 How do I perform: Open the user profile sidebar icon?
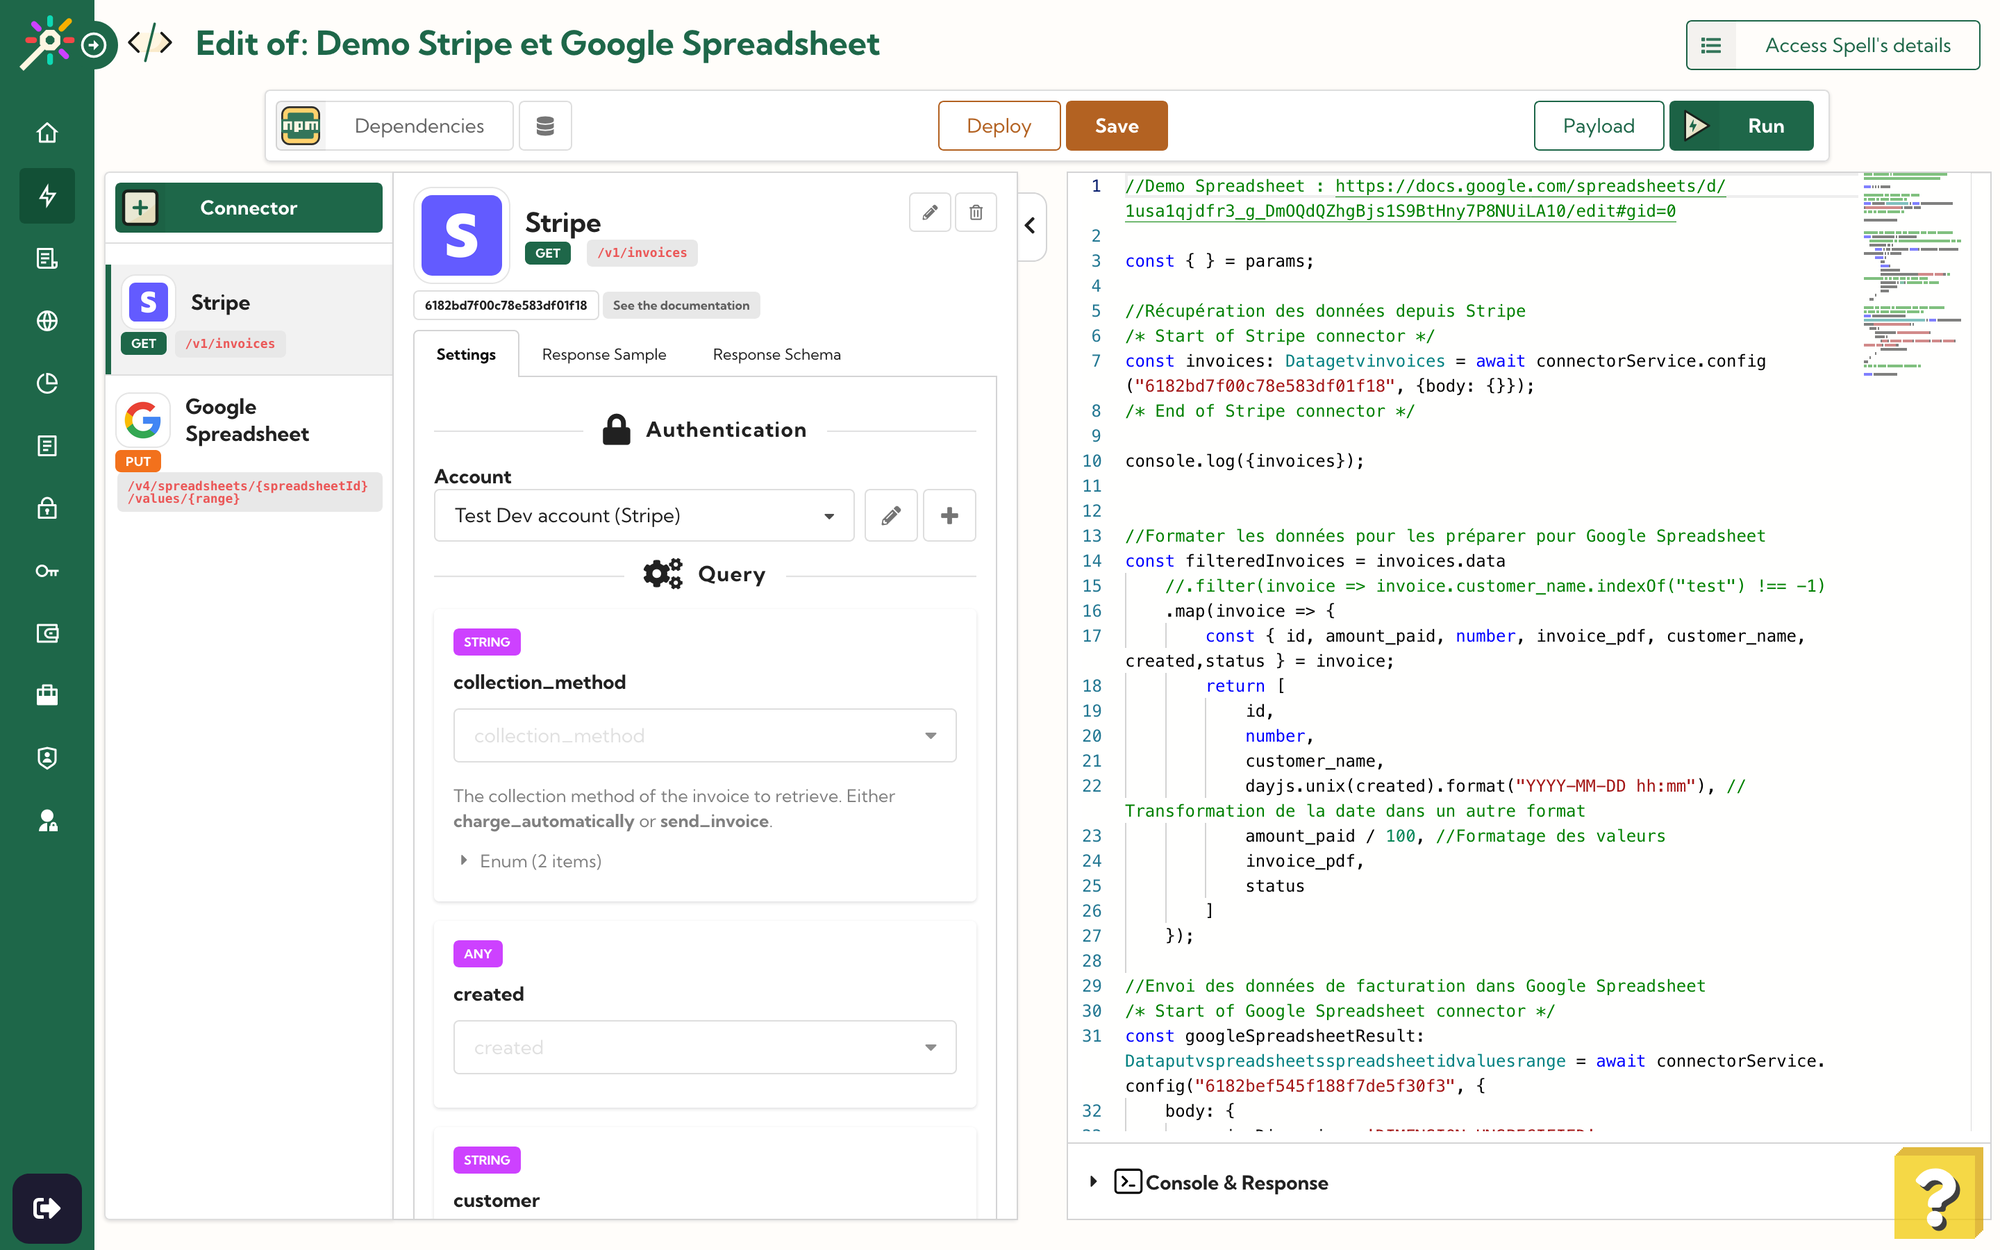[47, 820]
